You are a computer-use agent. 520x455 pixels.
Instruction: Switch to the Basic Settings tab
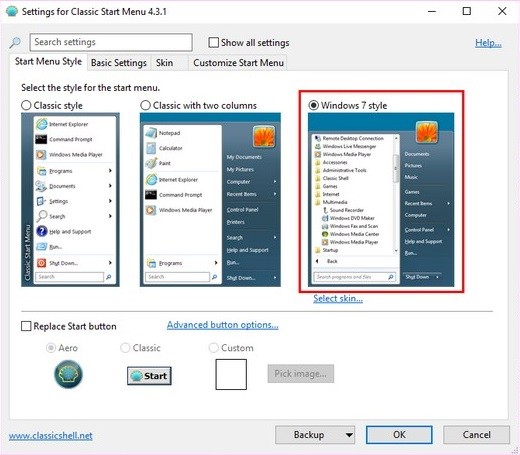(x=119, y=63)
